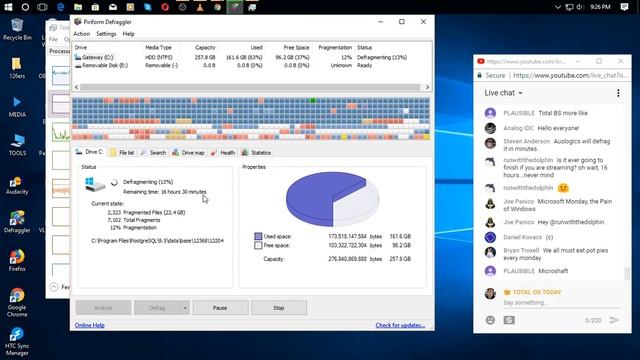The image size is (640, 360).
Task: Open the TOOLS desktop shortcut
Action: click(17, 145)
